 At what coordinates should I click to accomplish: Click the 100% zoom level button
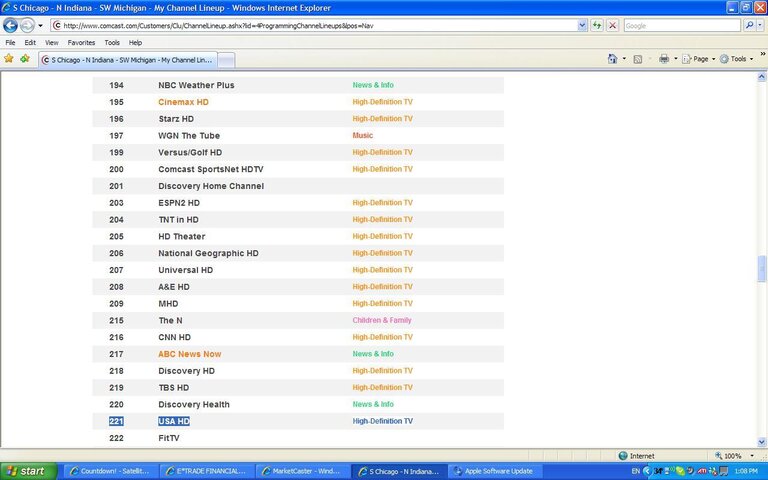(x=728, y=456)
